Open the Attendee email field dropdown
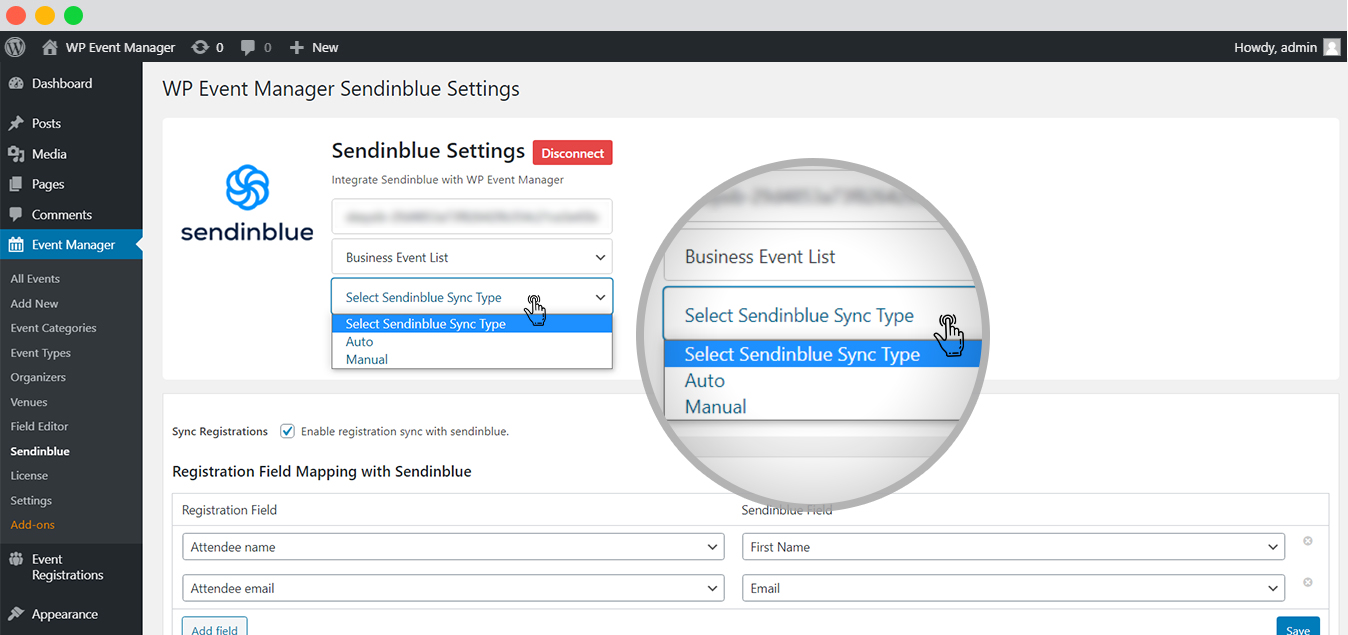 coord(453,588)
